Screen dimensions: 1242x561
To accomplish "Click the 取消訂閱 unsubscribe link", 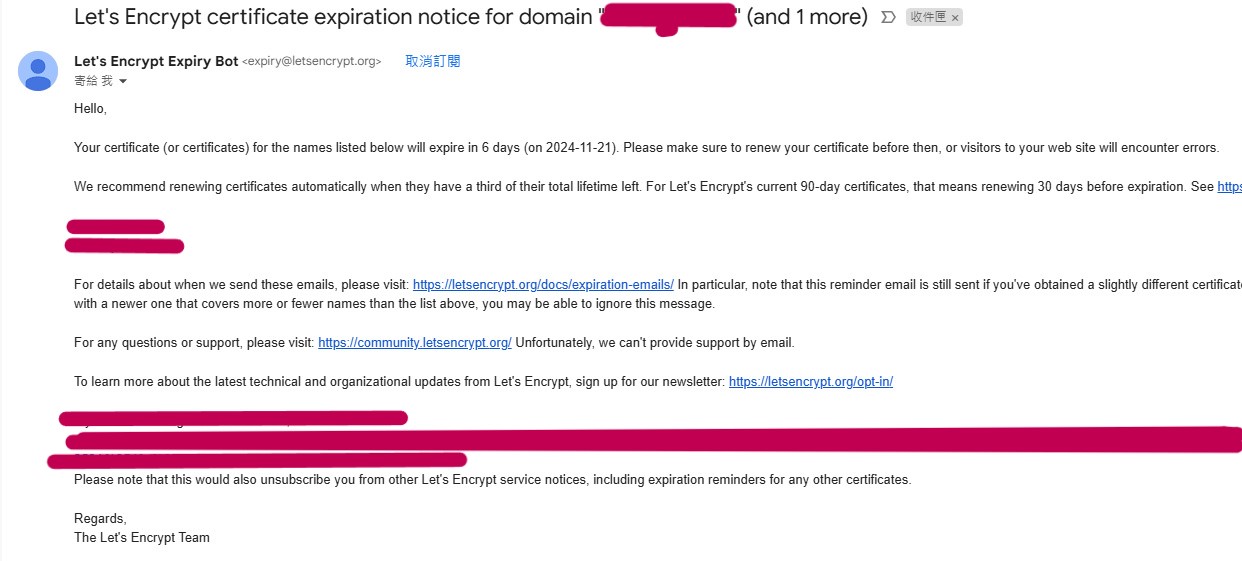I will tap(433, 61).
